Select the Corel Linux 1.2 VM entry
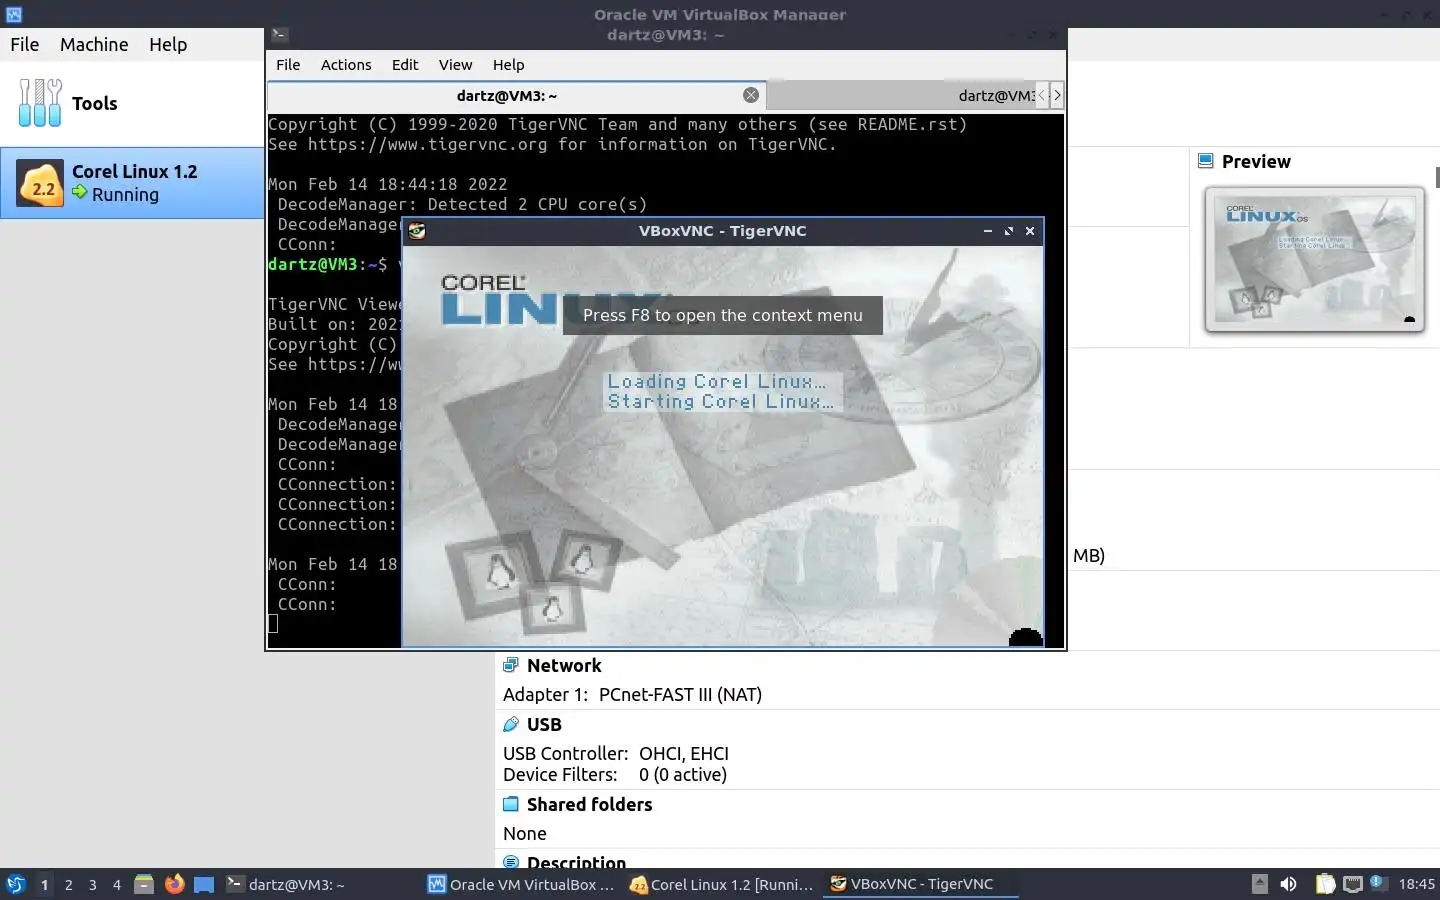The image size is (1440, 900). pos(132,183)
